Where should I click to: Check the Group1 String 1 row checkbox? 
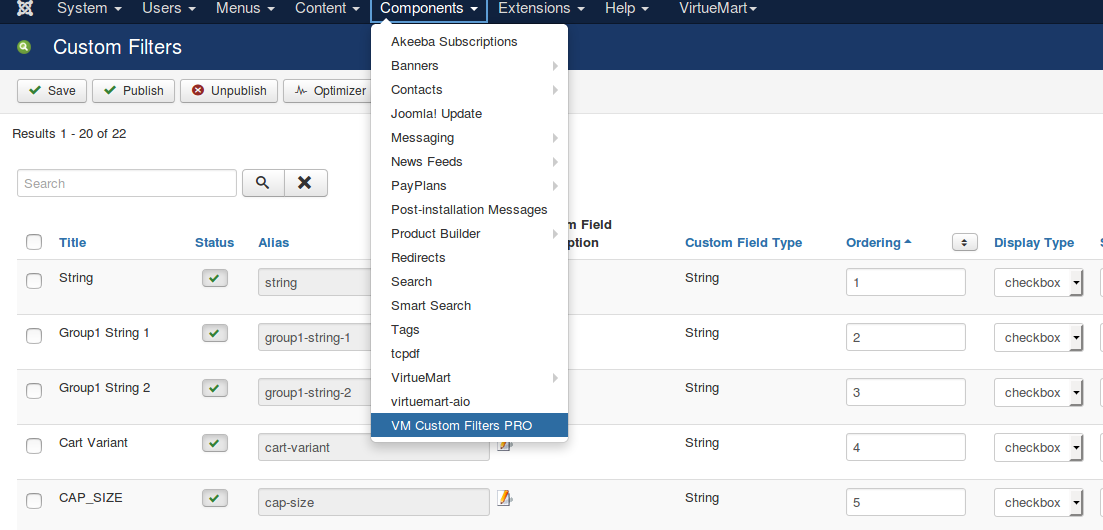[x=34, y=336]
